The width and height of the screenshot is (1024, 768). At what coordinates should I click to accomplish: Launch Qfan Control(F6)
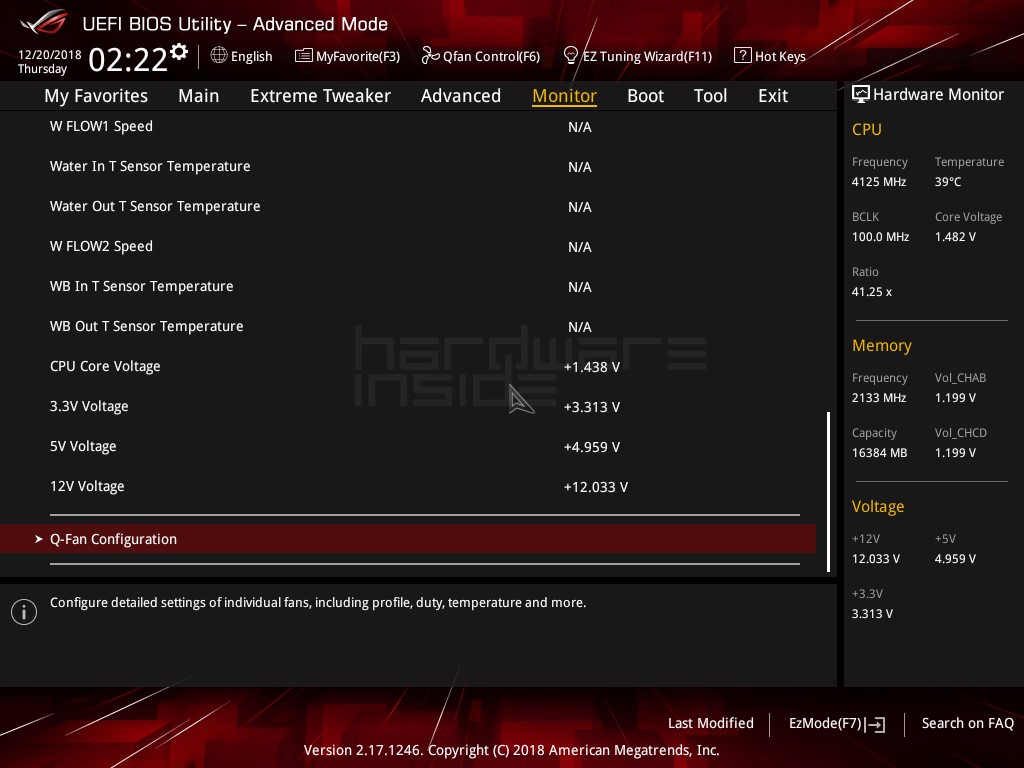pyautogui.click(x=491, y=57)
